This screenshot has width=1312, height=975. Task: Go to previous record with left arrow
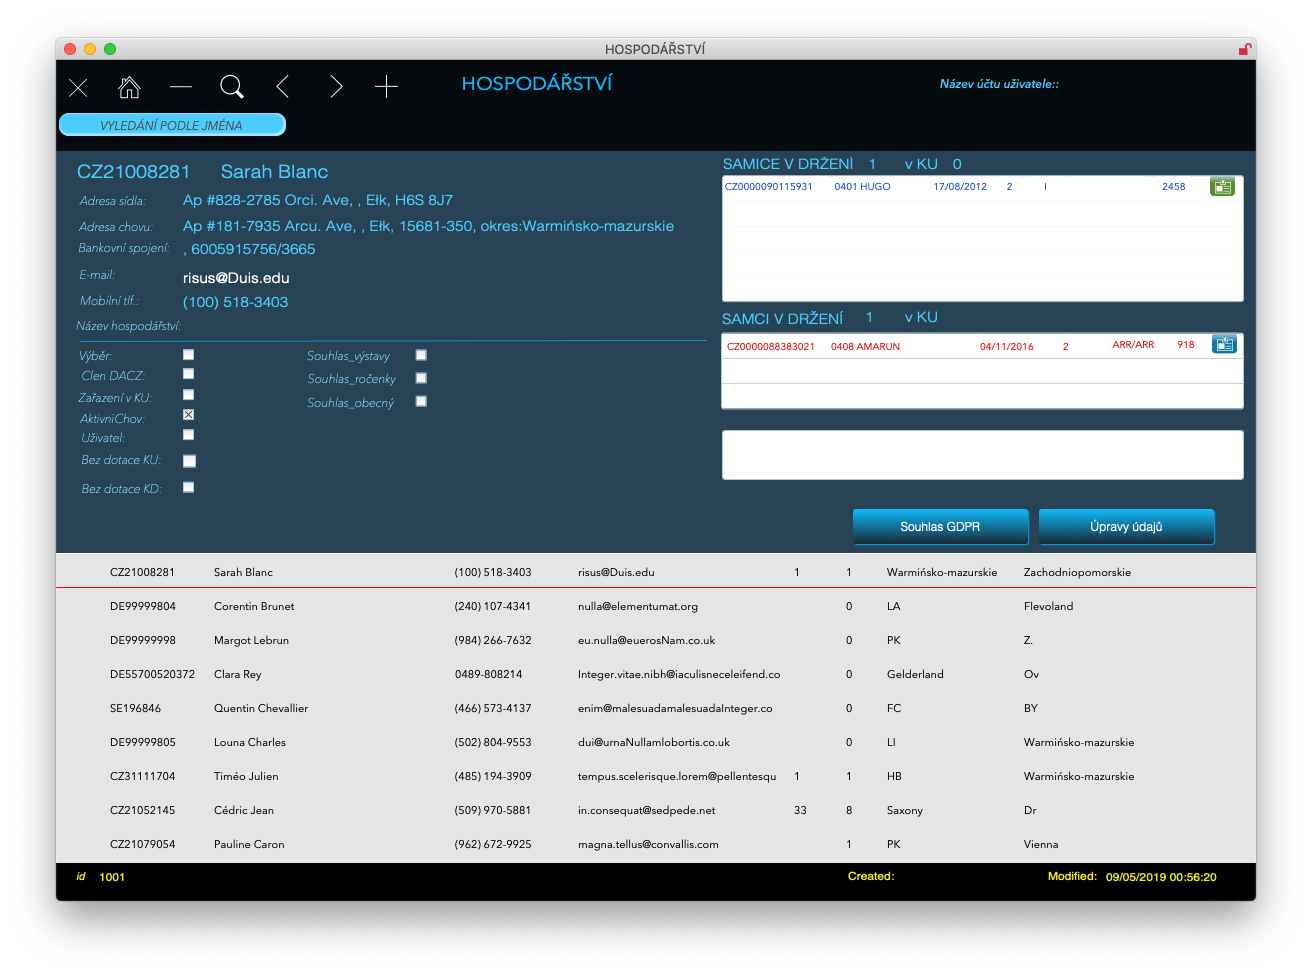pos(283,87)
